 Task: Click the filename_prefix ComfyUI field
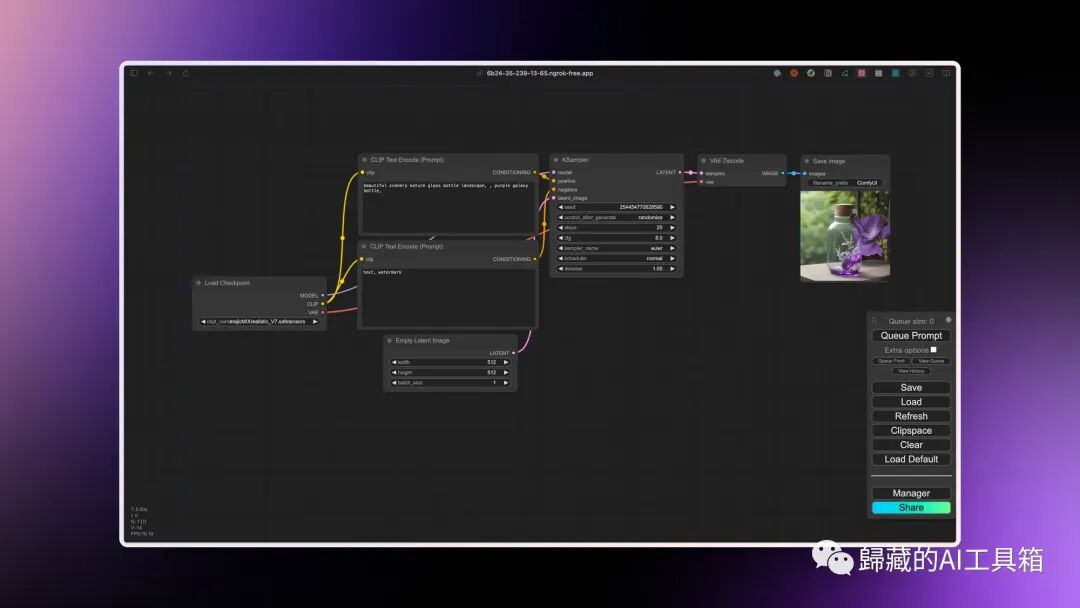point(844,183)
